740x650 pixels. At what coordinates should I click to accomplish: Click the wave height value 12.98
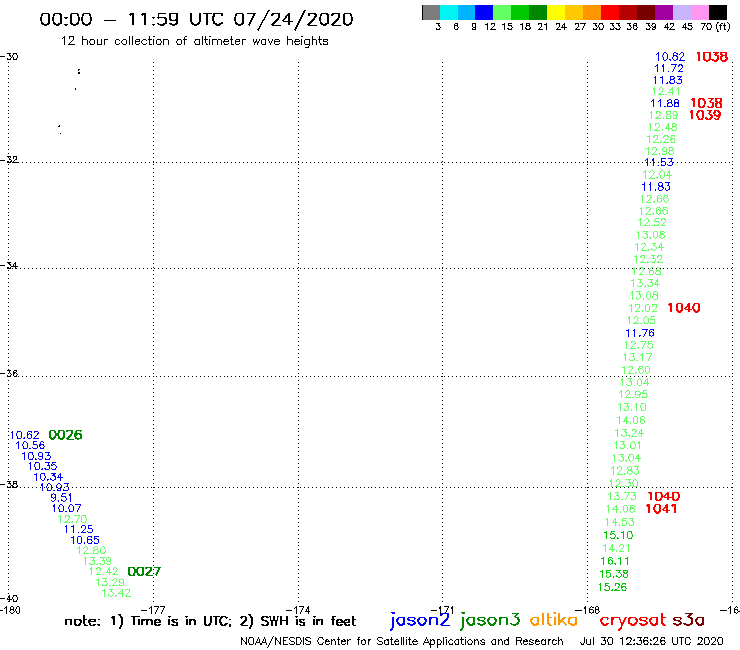tap(660, 152)
